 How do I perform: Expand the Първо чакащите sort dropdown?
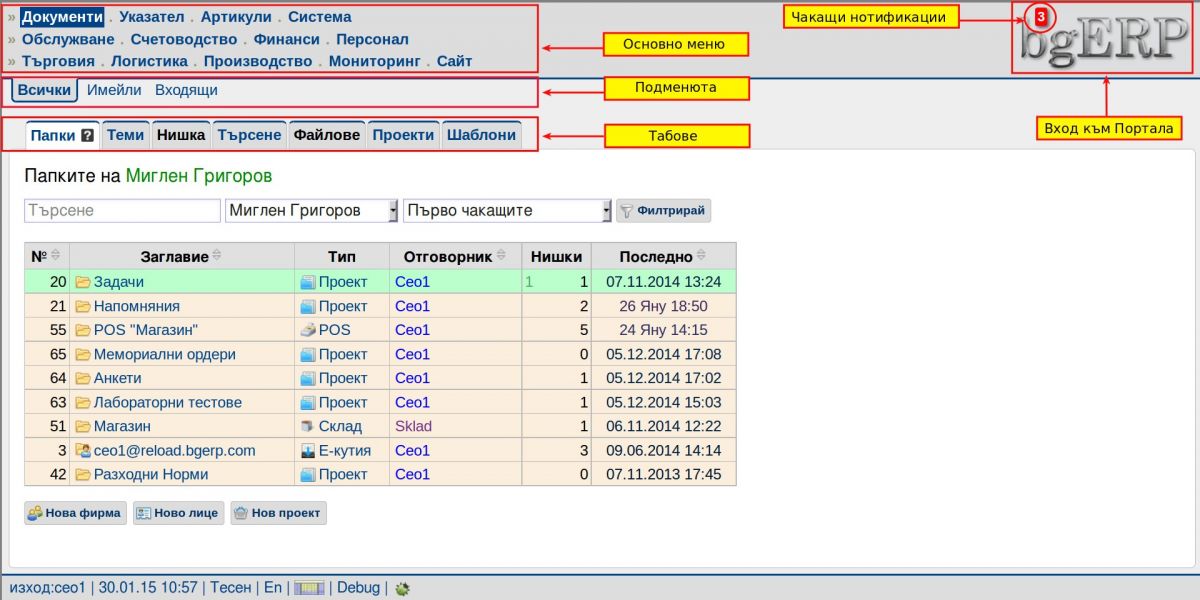point(507,211)
